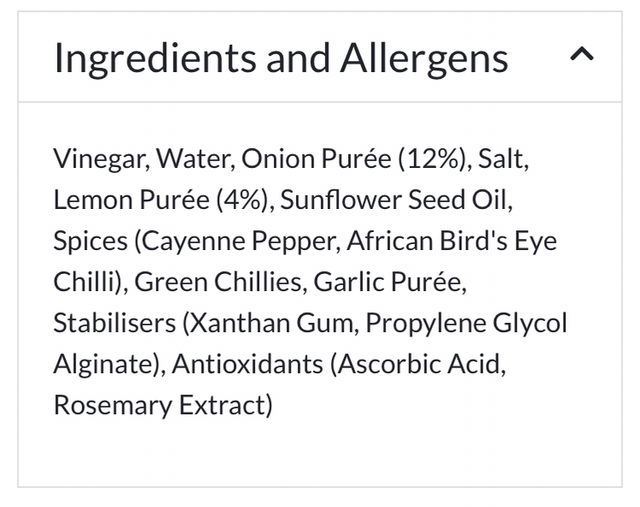Click the Sunflower Seed Oil ingredient
This screenshot has width=640, height=507.
(396, 200)
